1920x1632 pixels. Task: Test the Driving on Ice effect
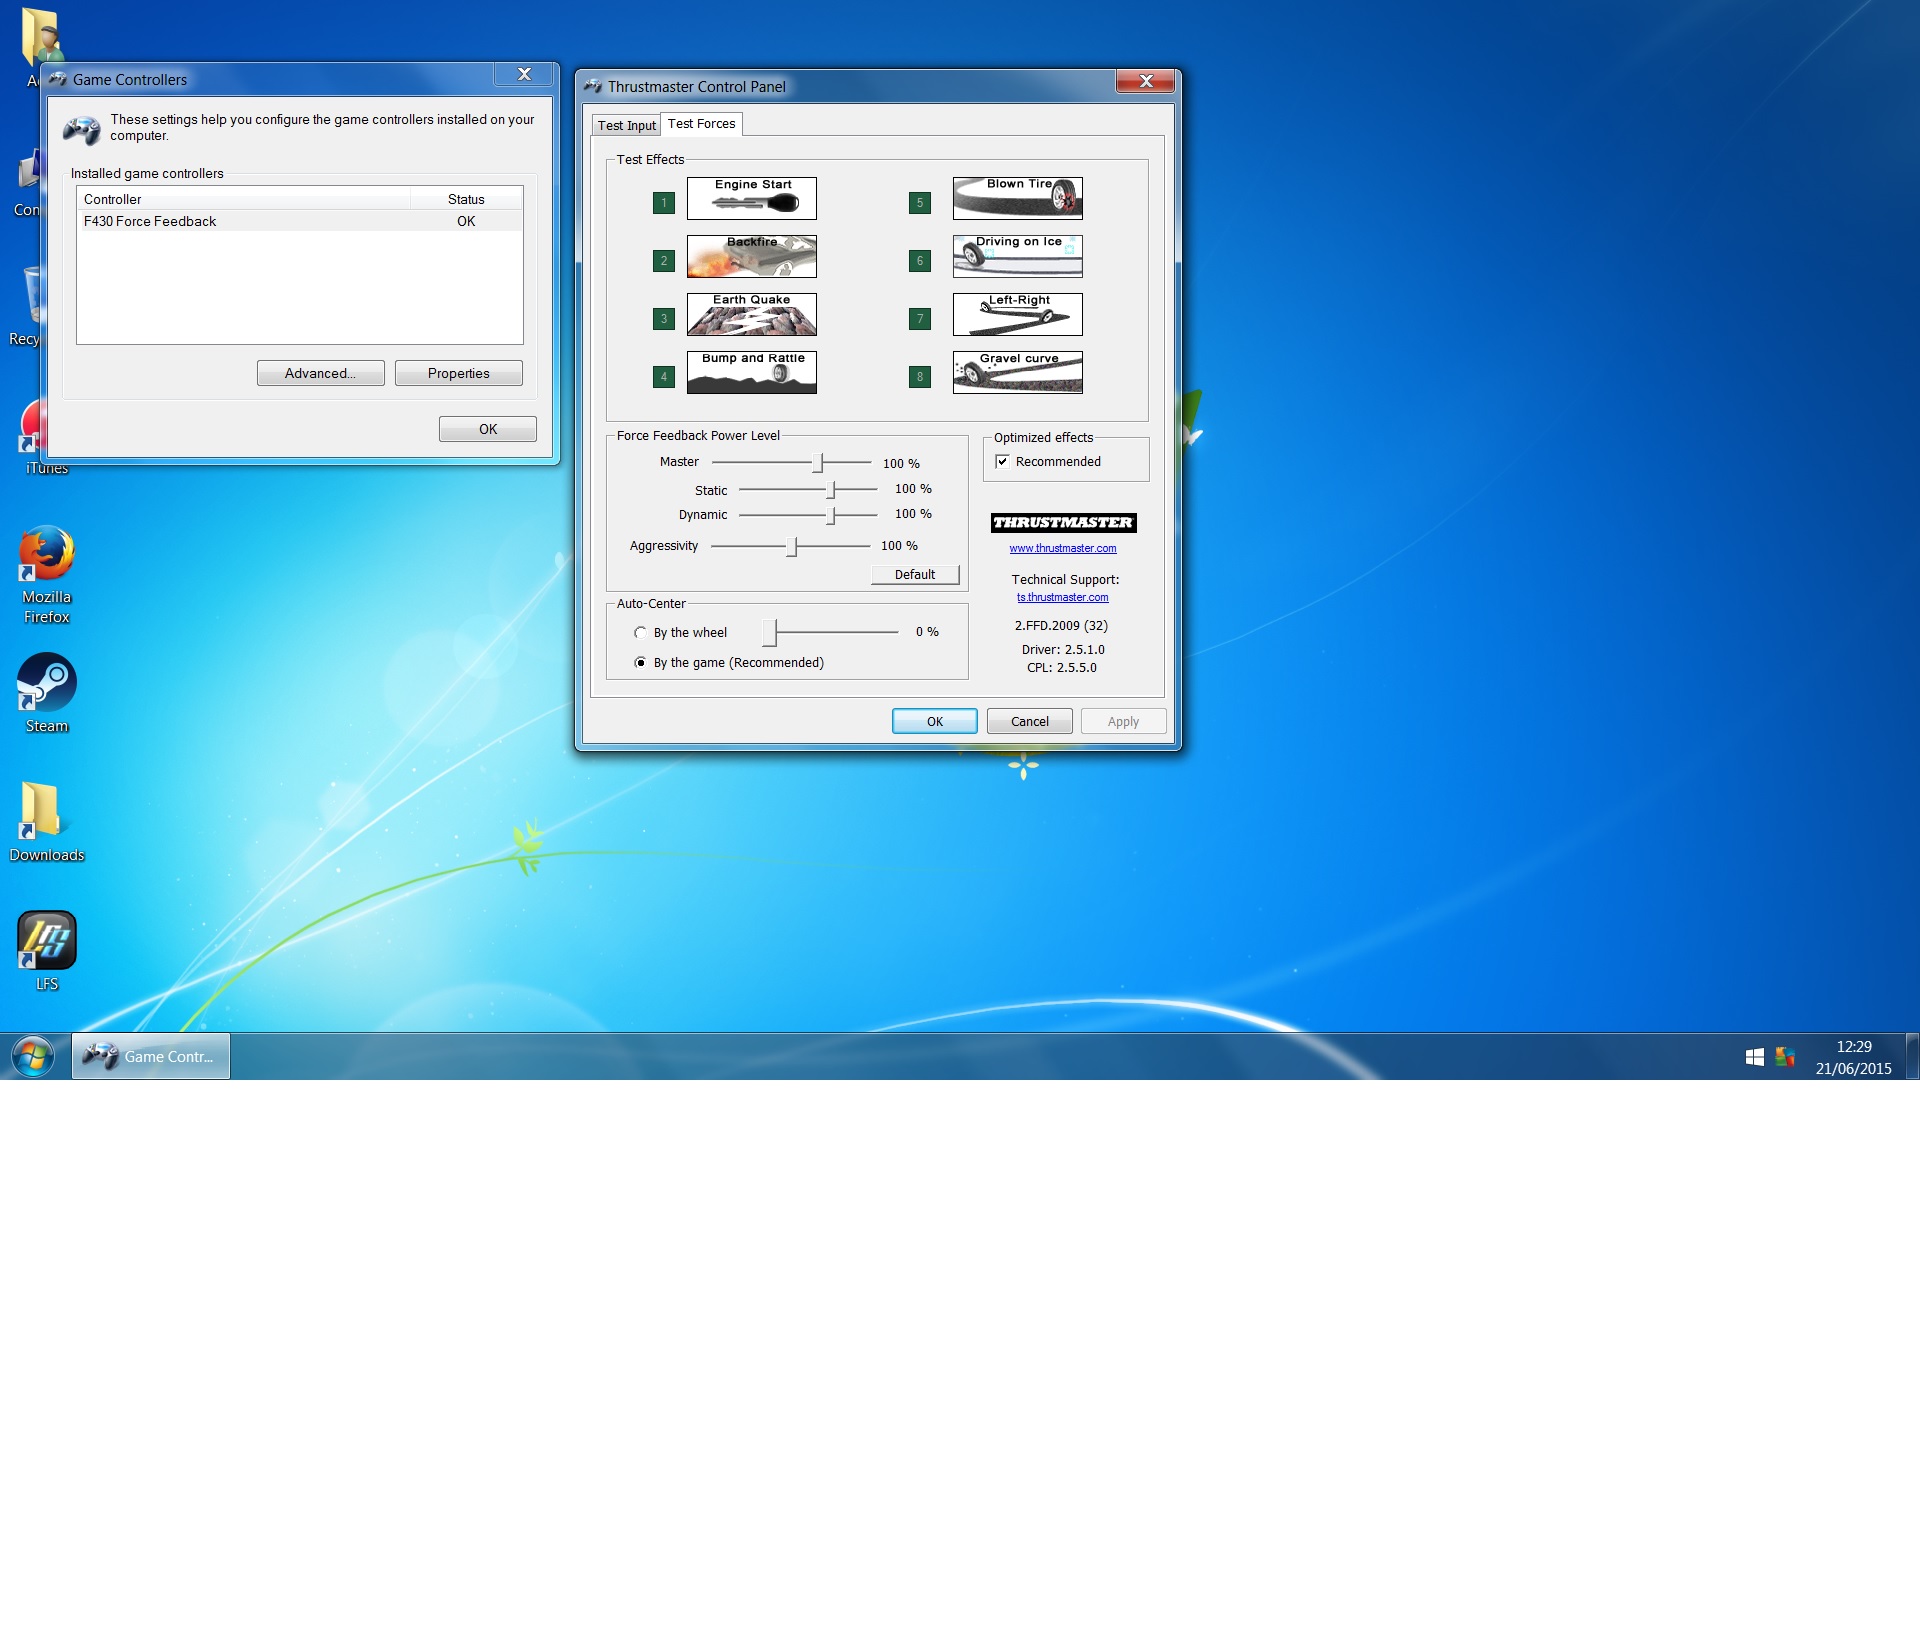[1017, 256]
